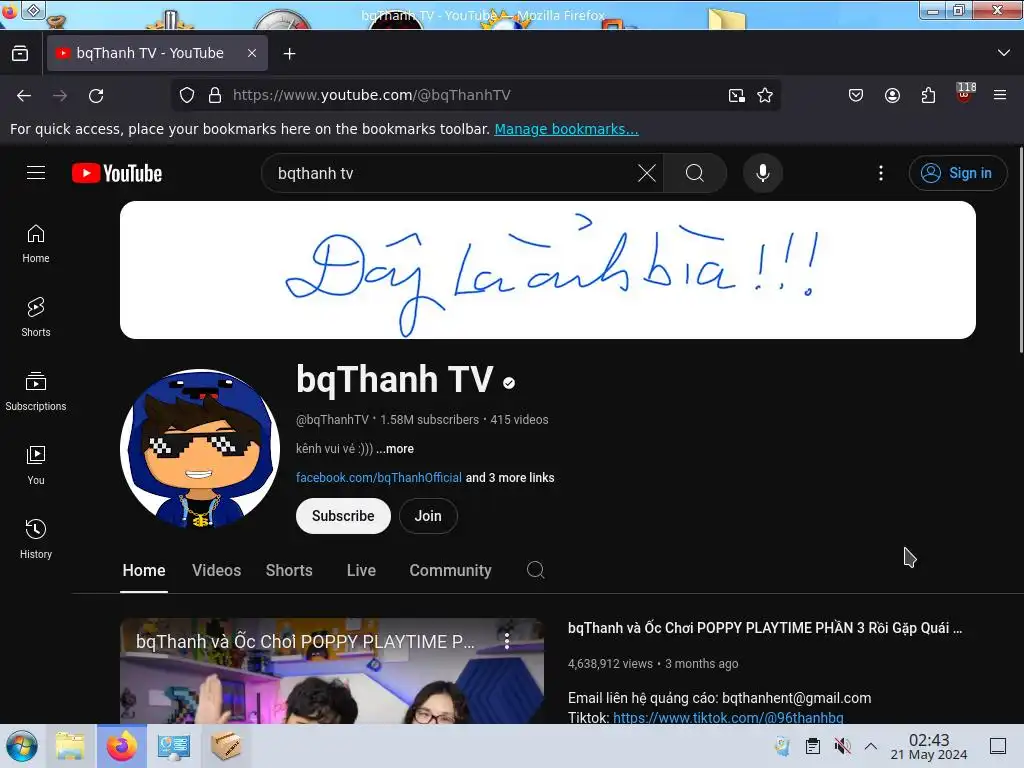Open the package box taskbar app
This screenshot has width=1024, height=768.
pos(226,746)
